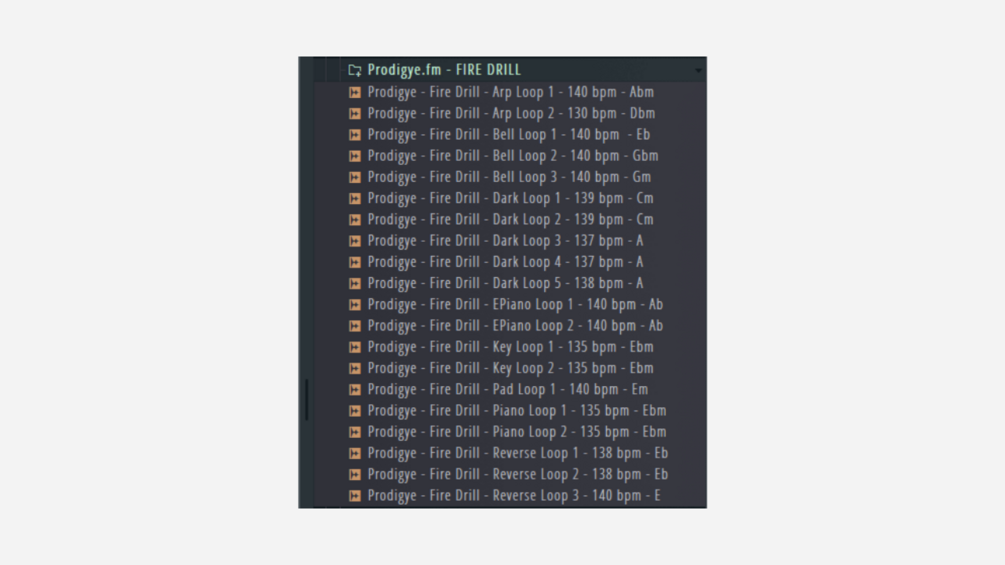Image resolution: width=1005 pixels, height=565 pixels.
Task: Select 'Dark Loop 3 - 137 bpm - A' sample name
Action: coord(506,241)
